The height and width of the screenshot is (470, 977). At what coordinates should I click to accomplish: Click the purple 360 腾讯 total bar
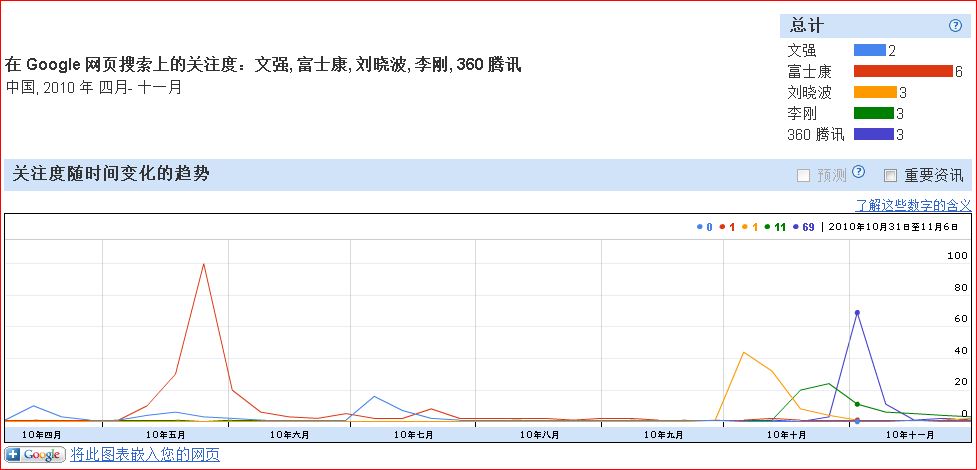[x=874, y=134]
